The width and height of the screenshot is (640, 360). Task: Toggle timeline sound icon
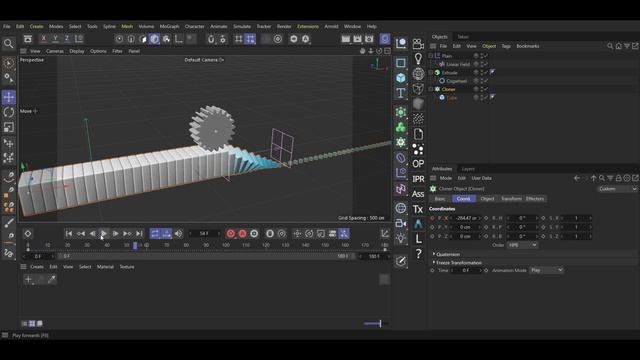(178, 233)
